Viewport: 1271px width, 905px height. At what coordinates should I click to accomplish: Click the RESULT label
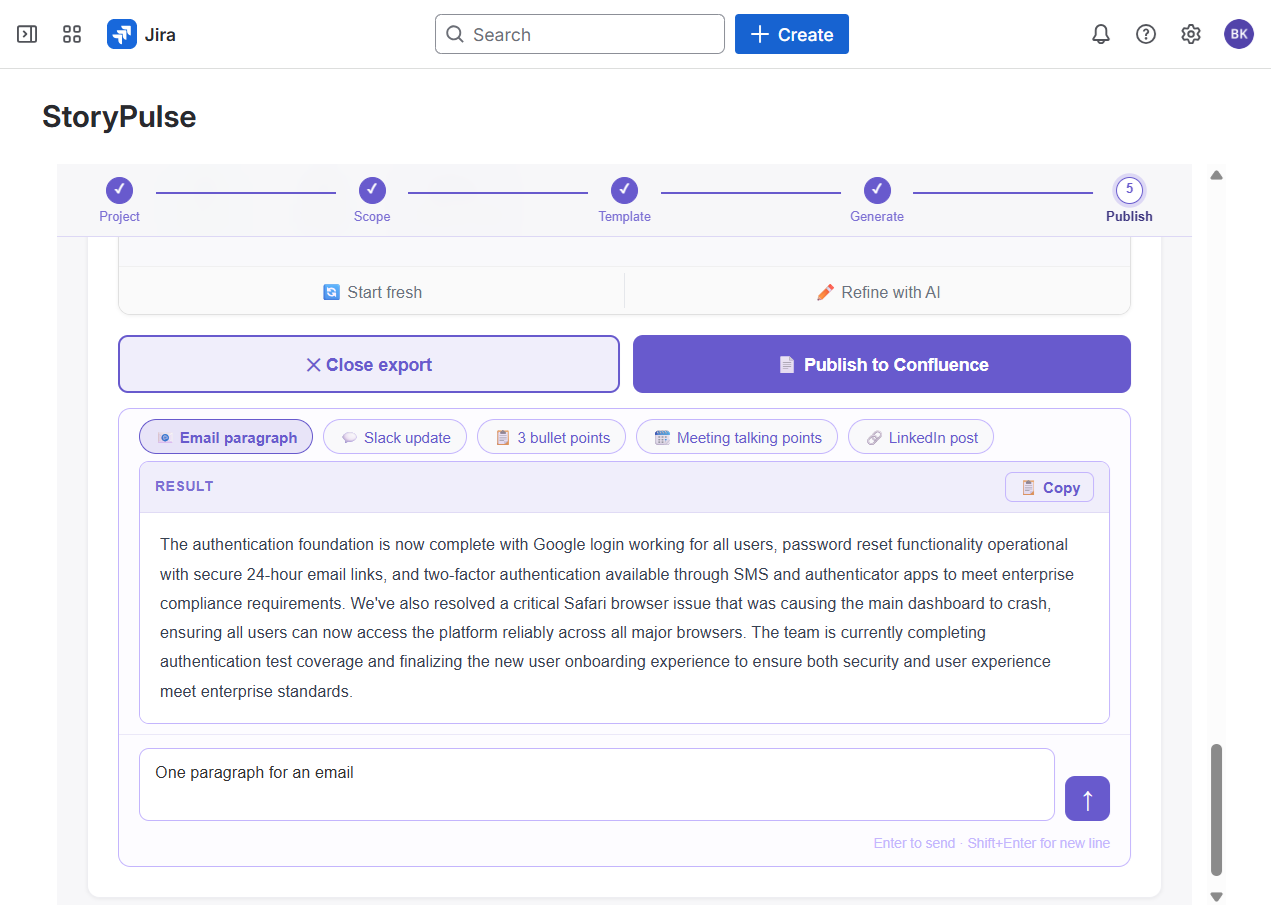tap(184, 486)
